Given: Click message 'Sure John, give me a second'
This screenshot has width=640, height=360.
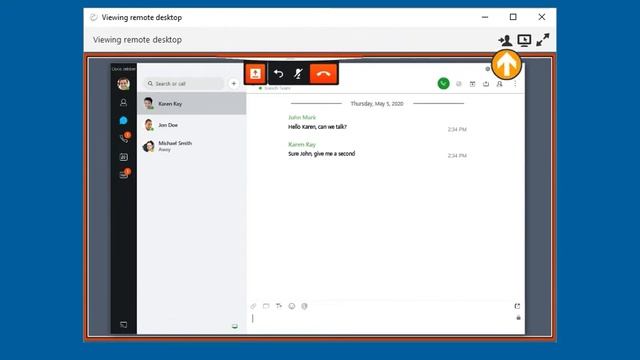Looking at the screenshot, I should click(x=322, y=154).
